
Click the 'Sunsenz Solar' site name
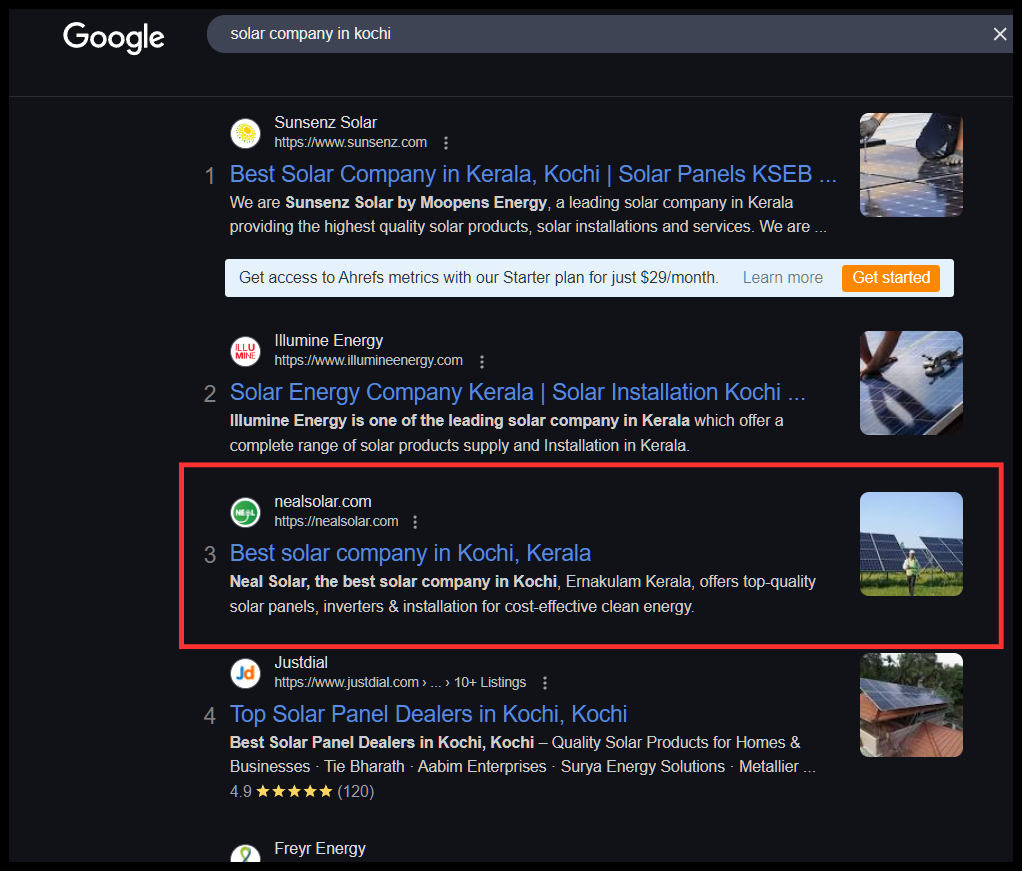pos(325,123)
